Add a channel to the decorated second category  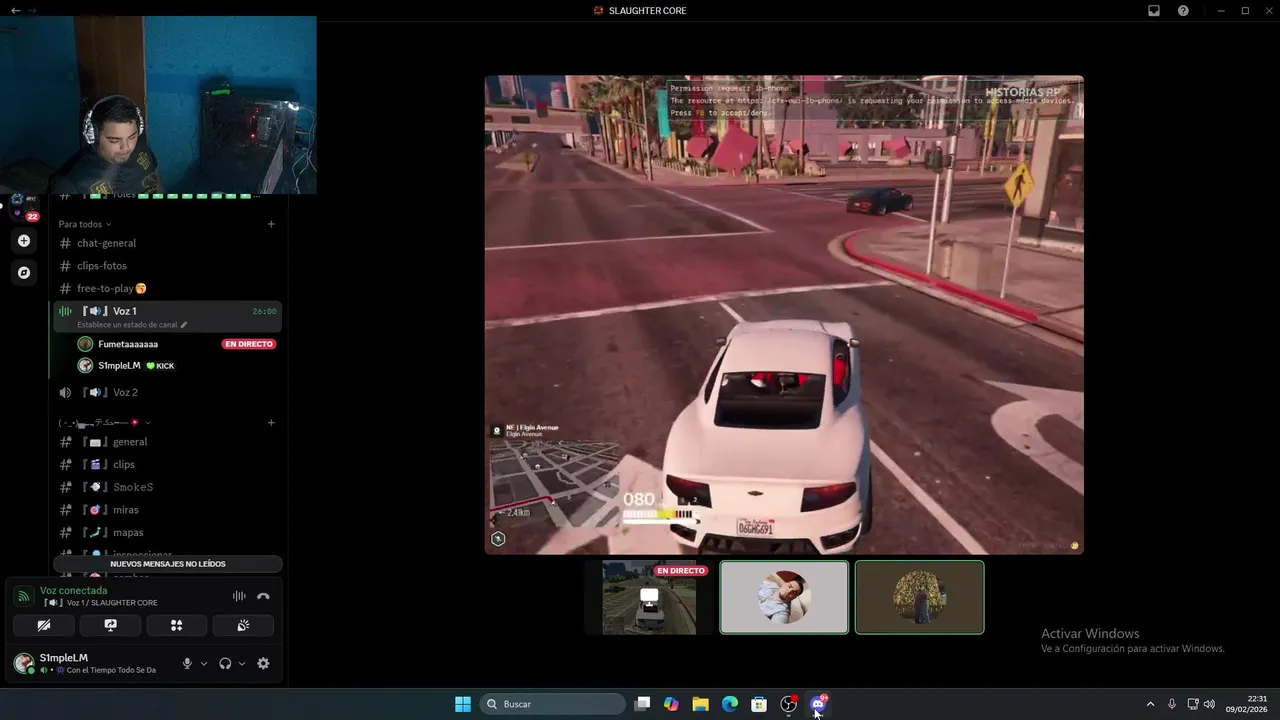click(x=271, y=422)
